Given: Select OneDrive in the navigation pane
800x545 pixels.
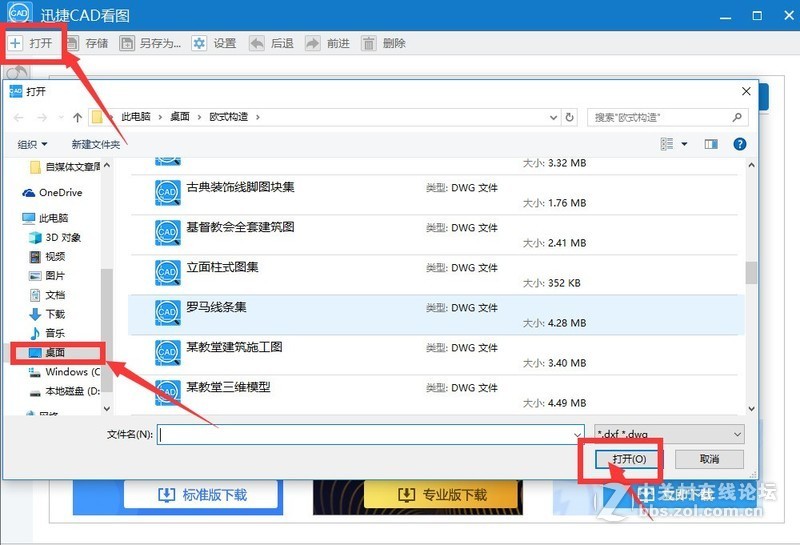Looking at the screenshot, I should coord(52,192).
